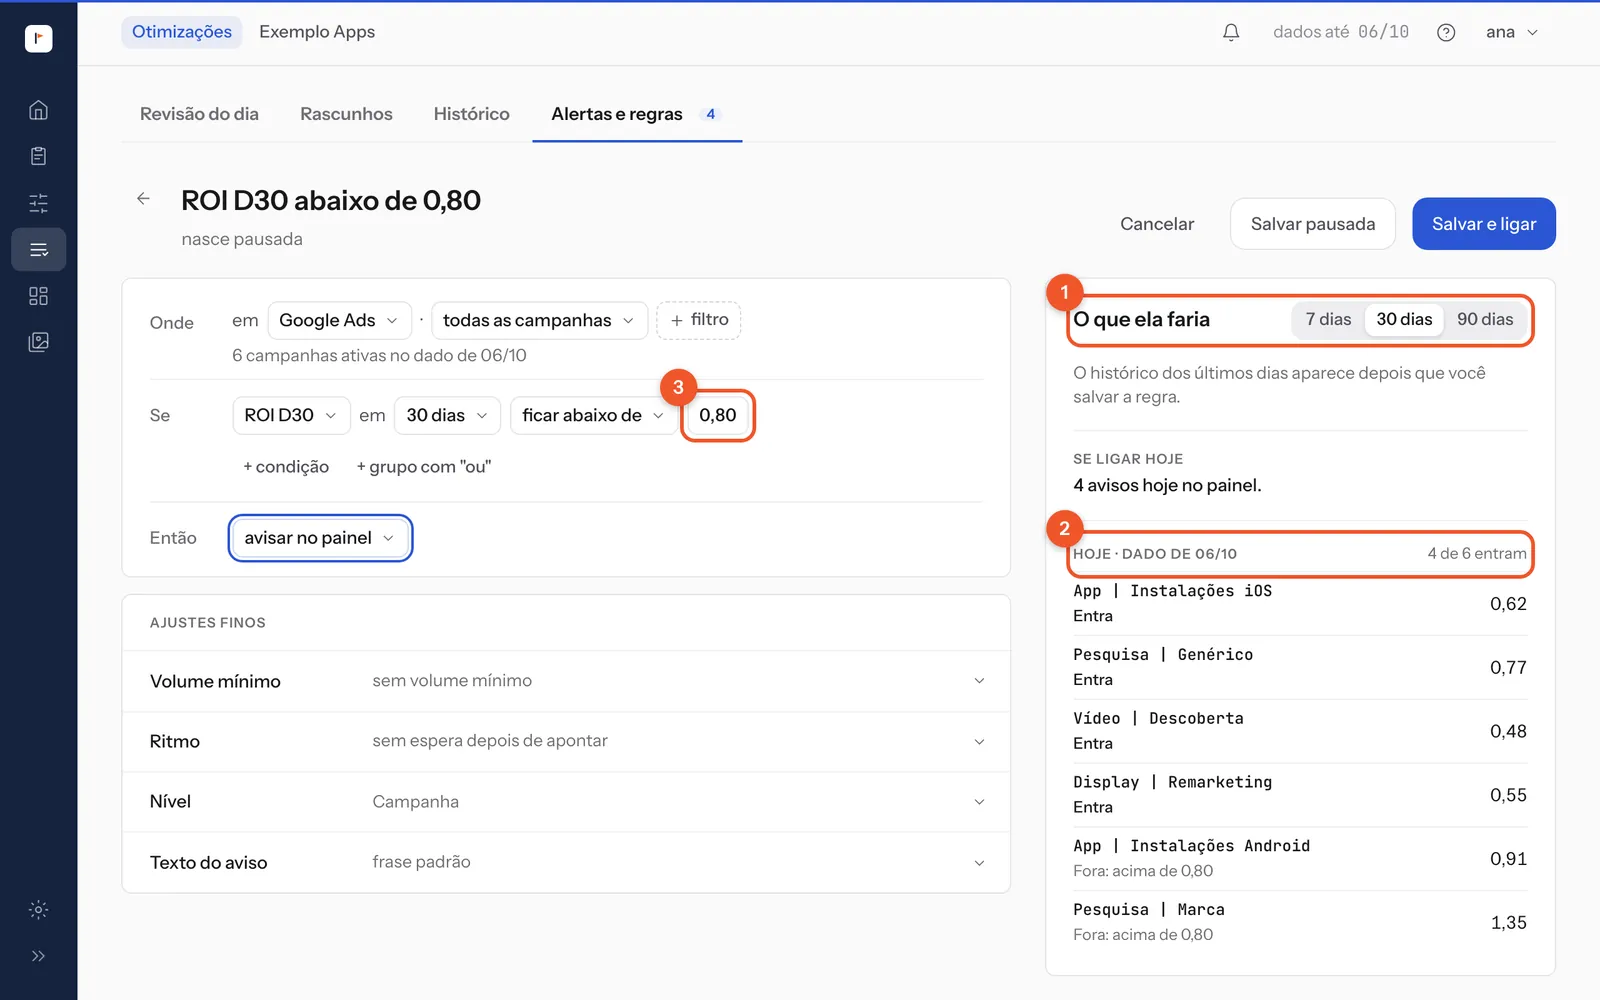Click the app logo in the sidebar

coord(38,38)
